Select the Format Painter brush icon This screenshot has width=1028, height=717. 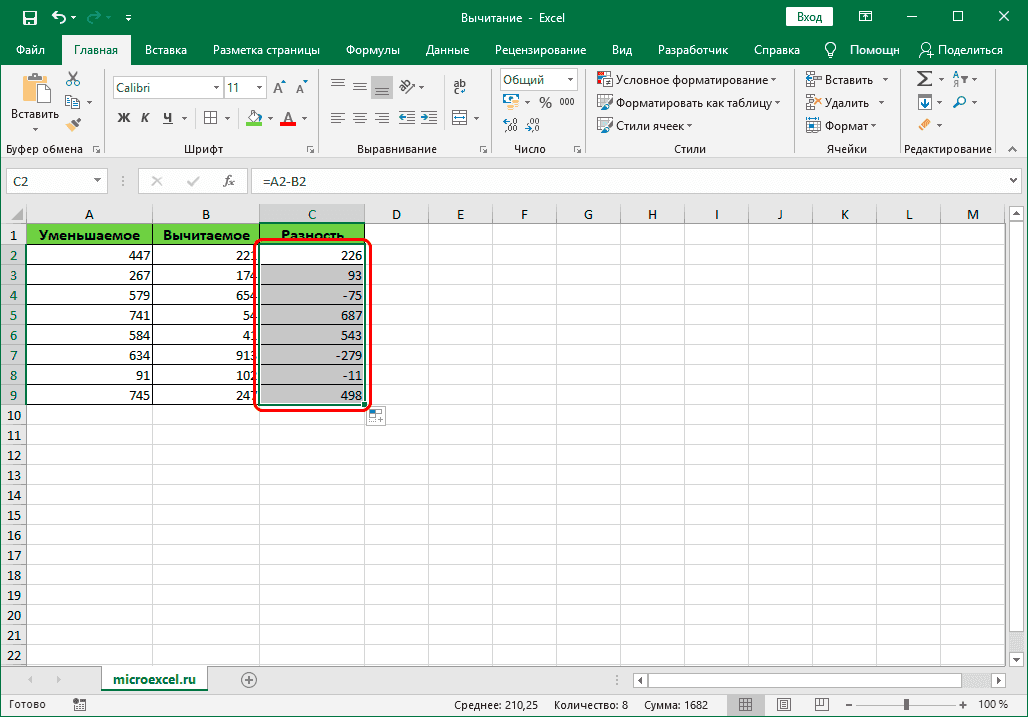(72, 124)
